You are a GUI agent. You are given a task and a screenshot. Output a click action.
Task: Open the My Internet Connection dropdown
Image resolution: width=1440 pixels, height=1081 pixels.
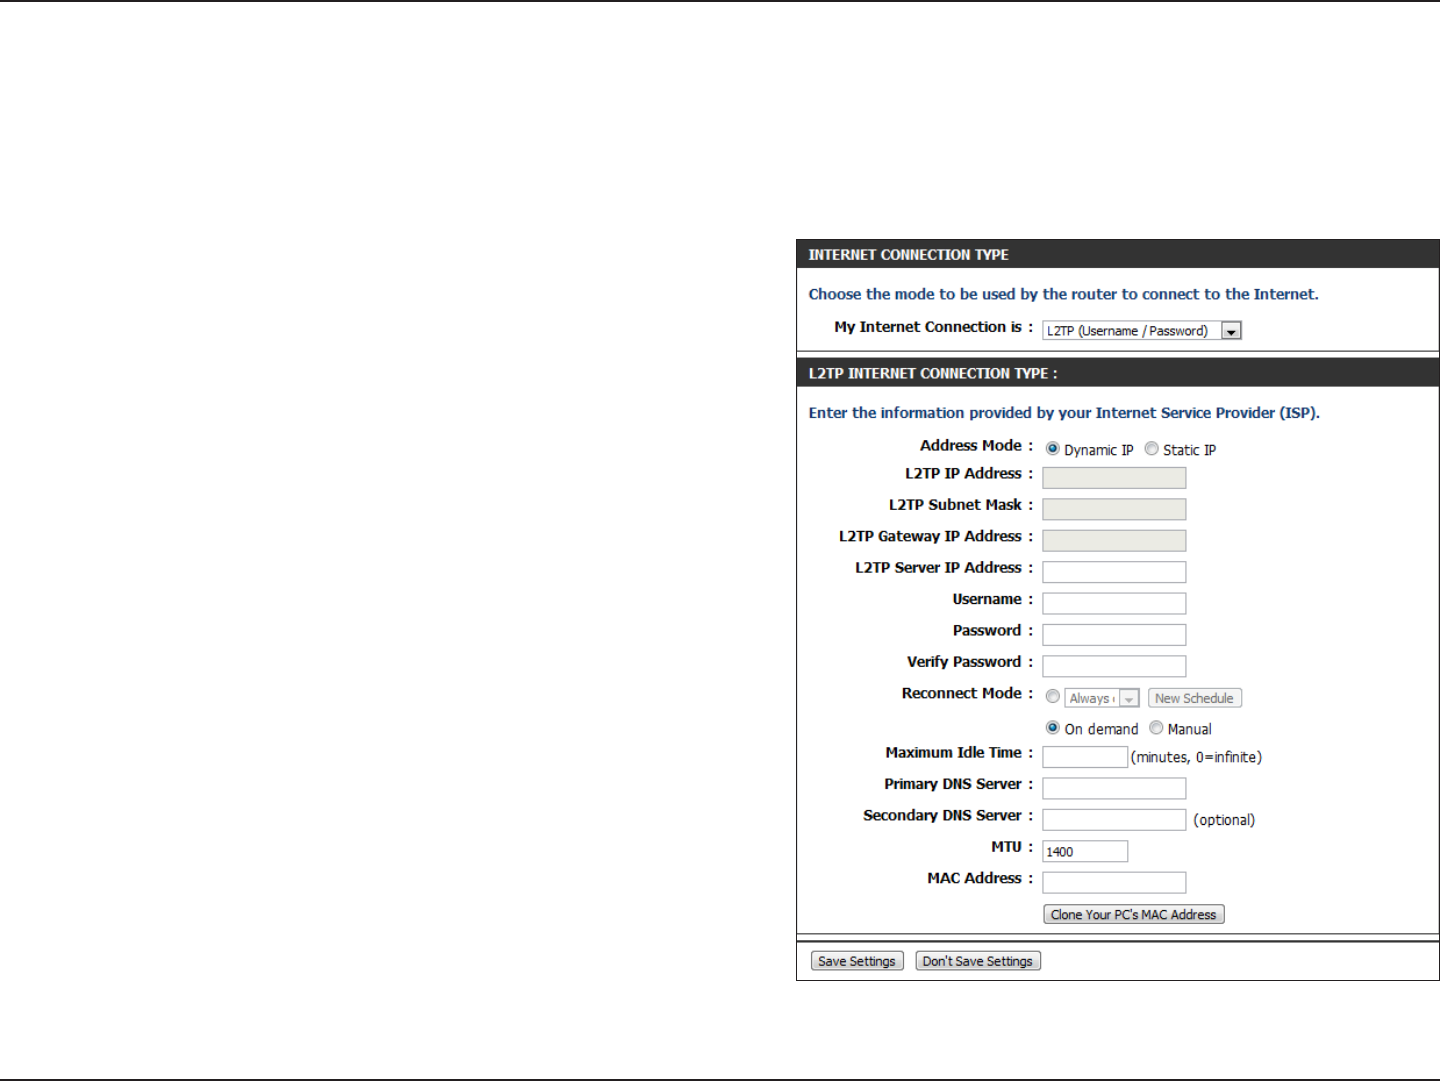[x=1141, y=331]
